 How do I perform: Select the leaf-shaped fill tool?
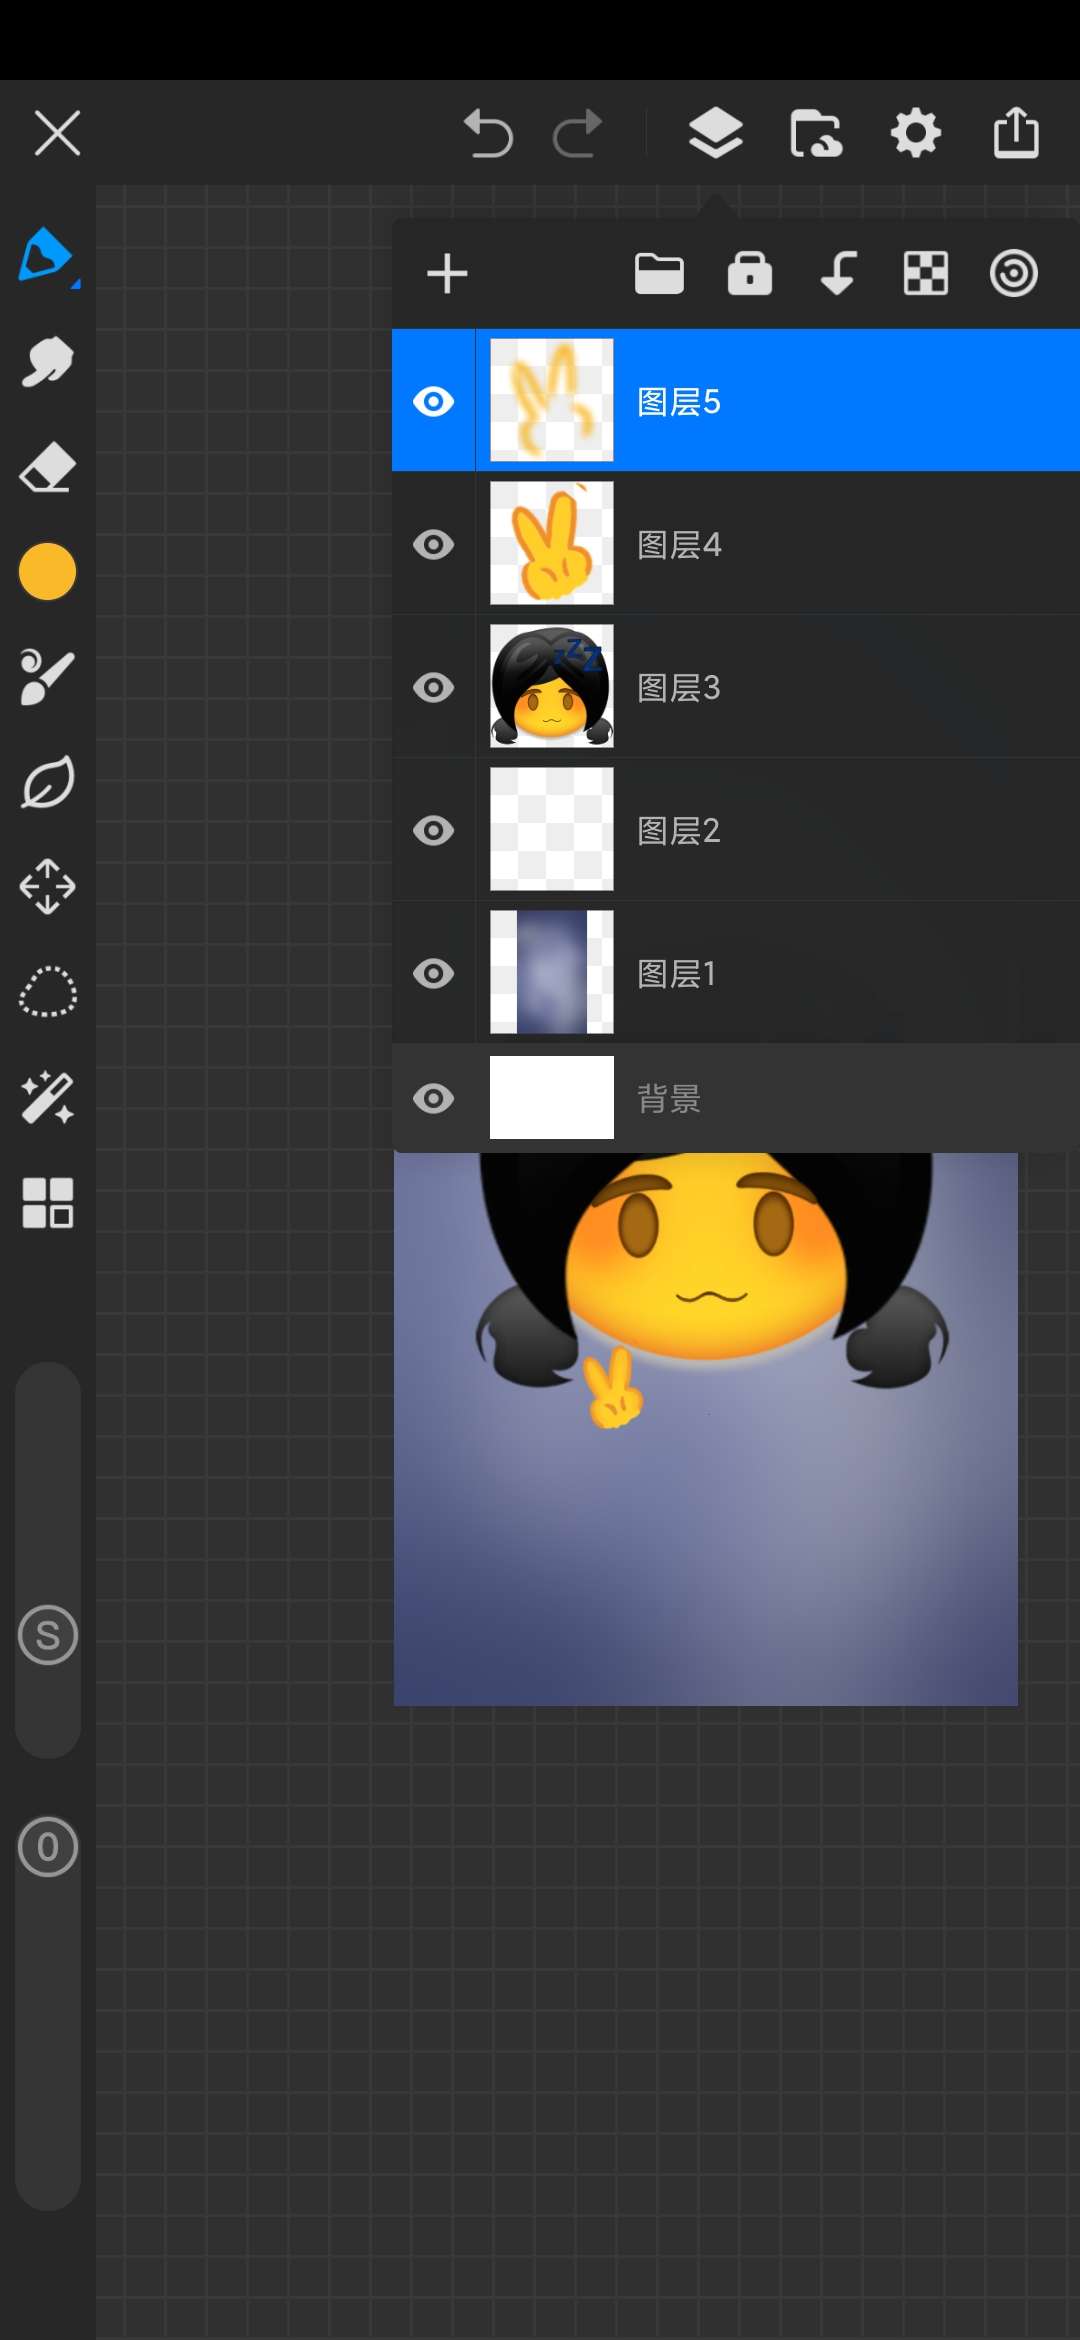coord(47,782)
